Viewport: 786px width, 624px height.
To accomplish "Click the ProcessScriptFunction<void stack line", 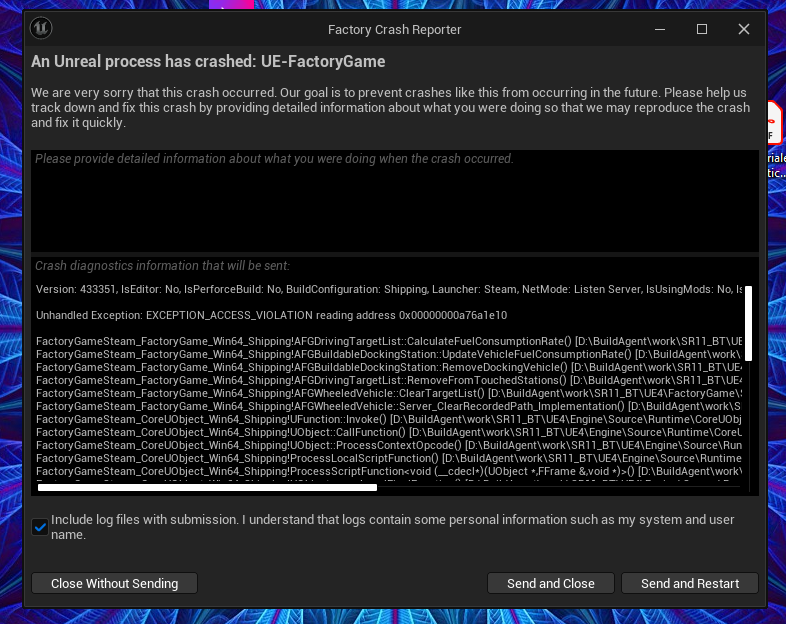I will coord(389,472).
